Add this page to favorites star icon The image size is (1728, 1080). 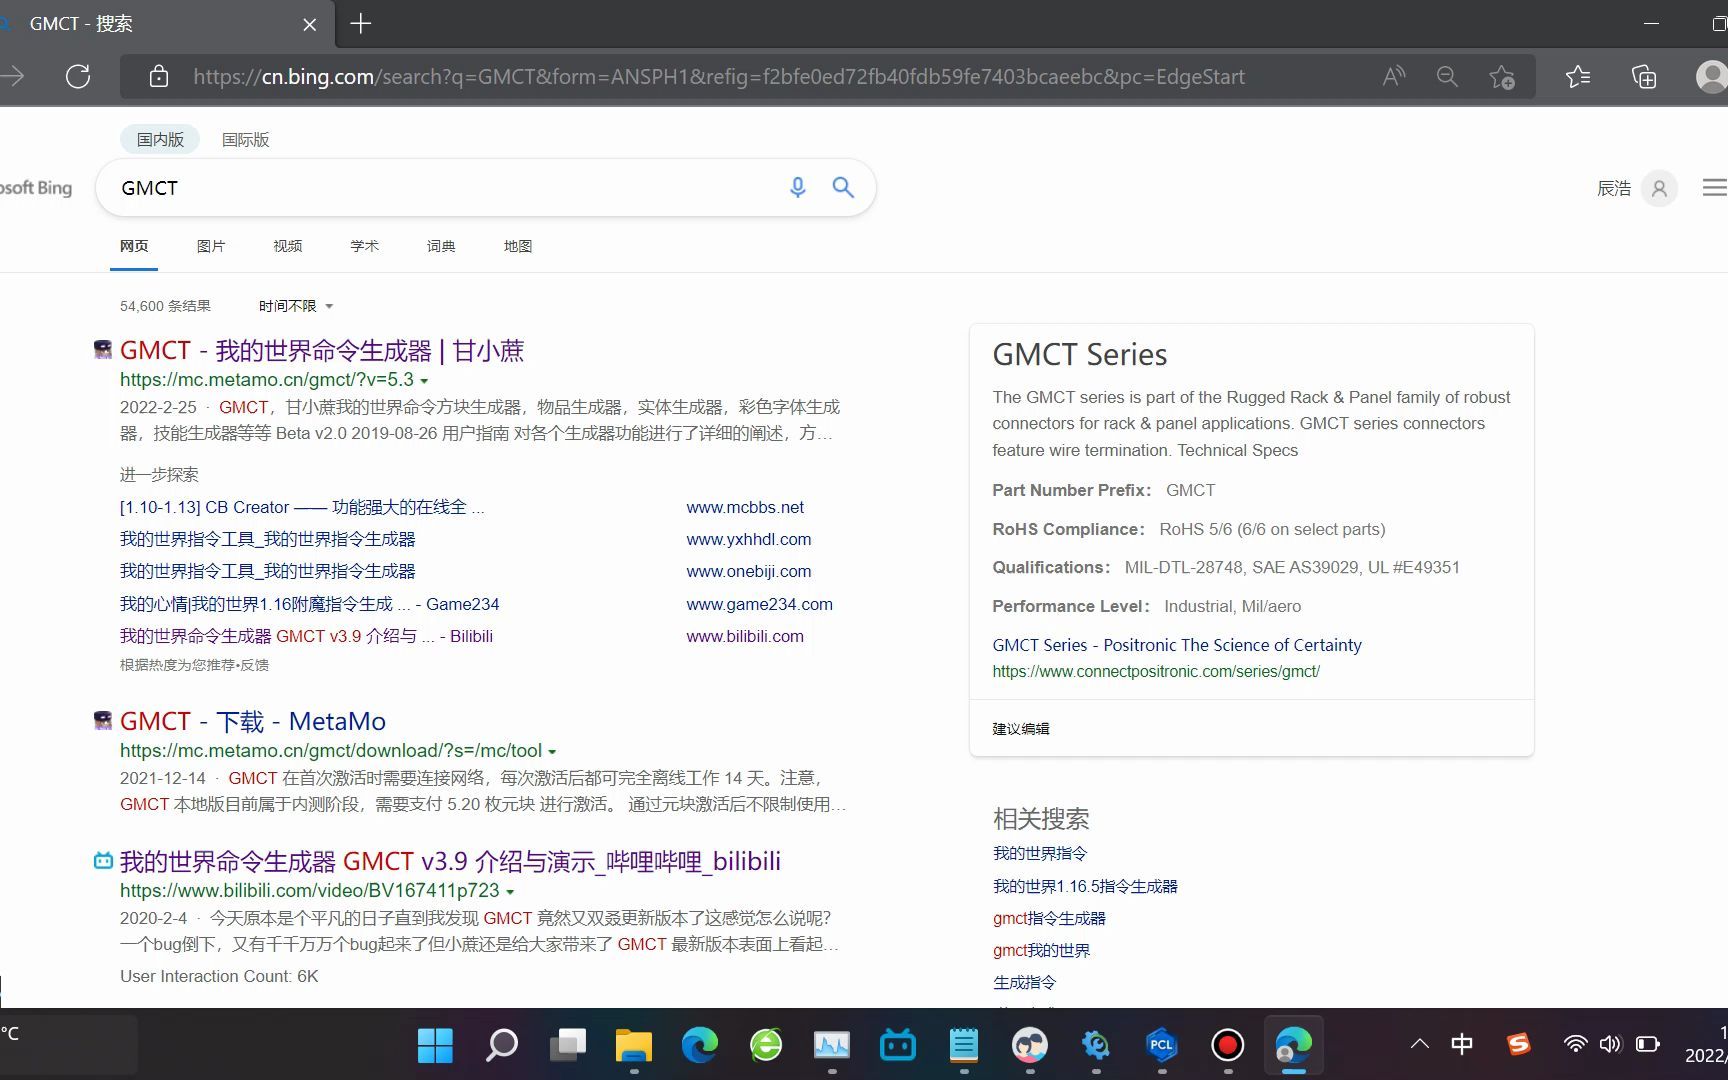tap(1501, 76)
